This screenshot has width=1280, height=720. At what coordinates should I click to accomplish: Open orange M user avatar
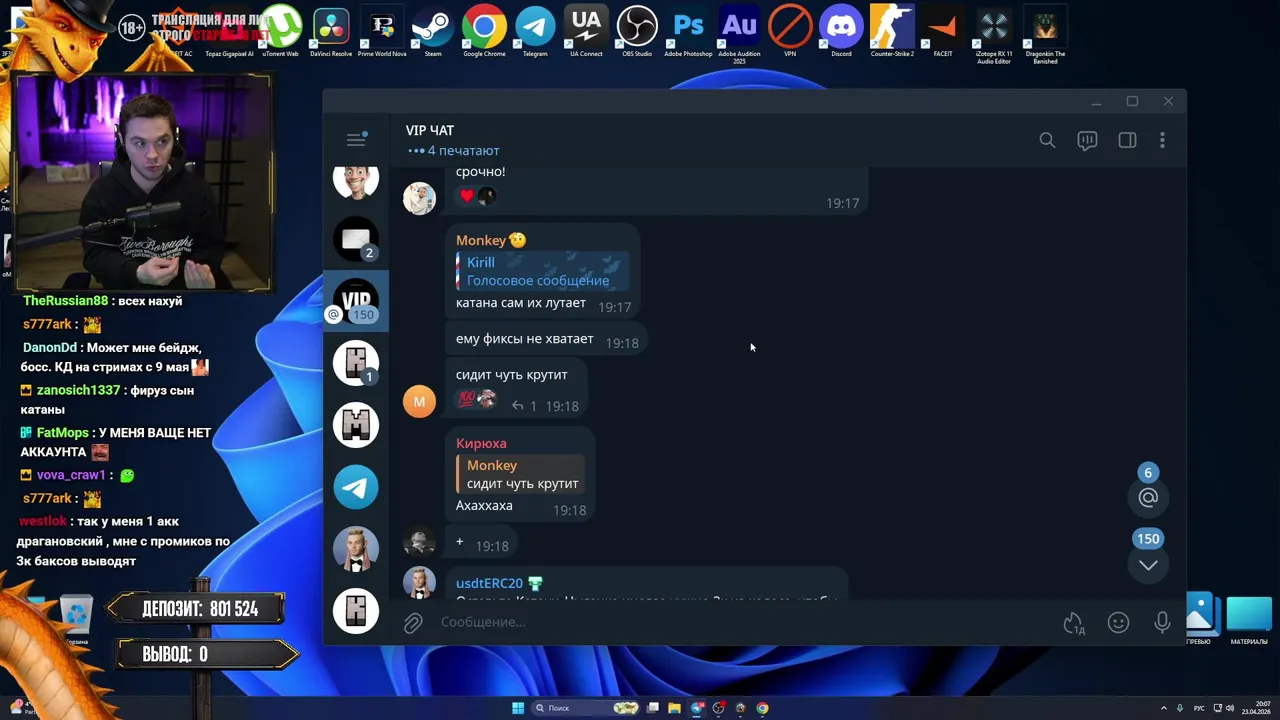(x=419, y=401)
